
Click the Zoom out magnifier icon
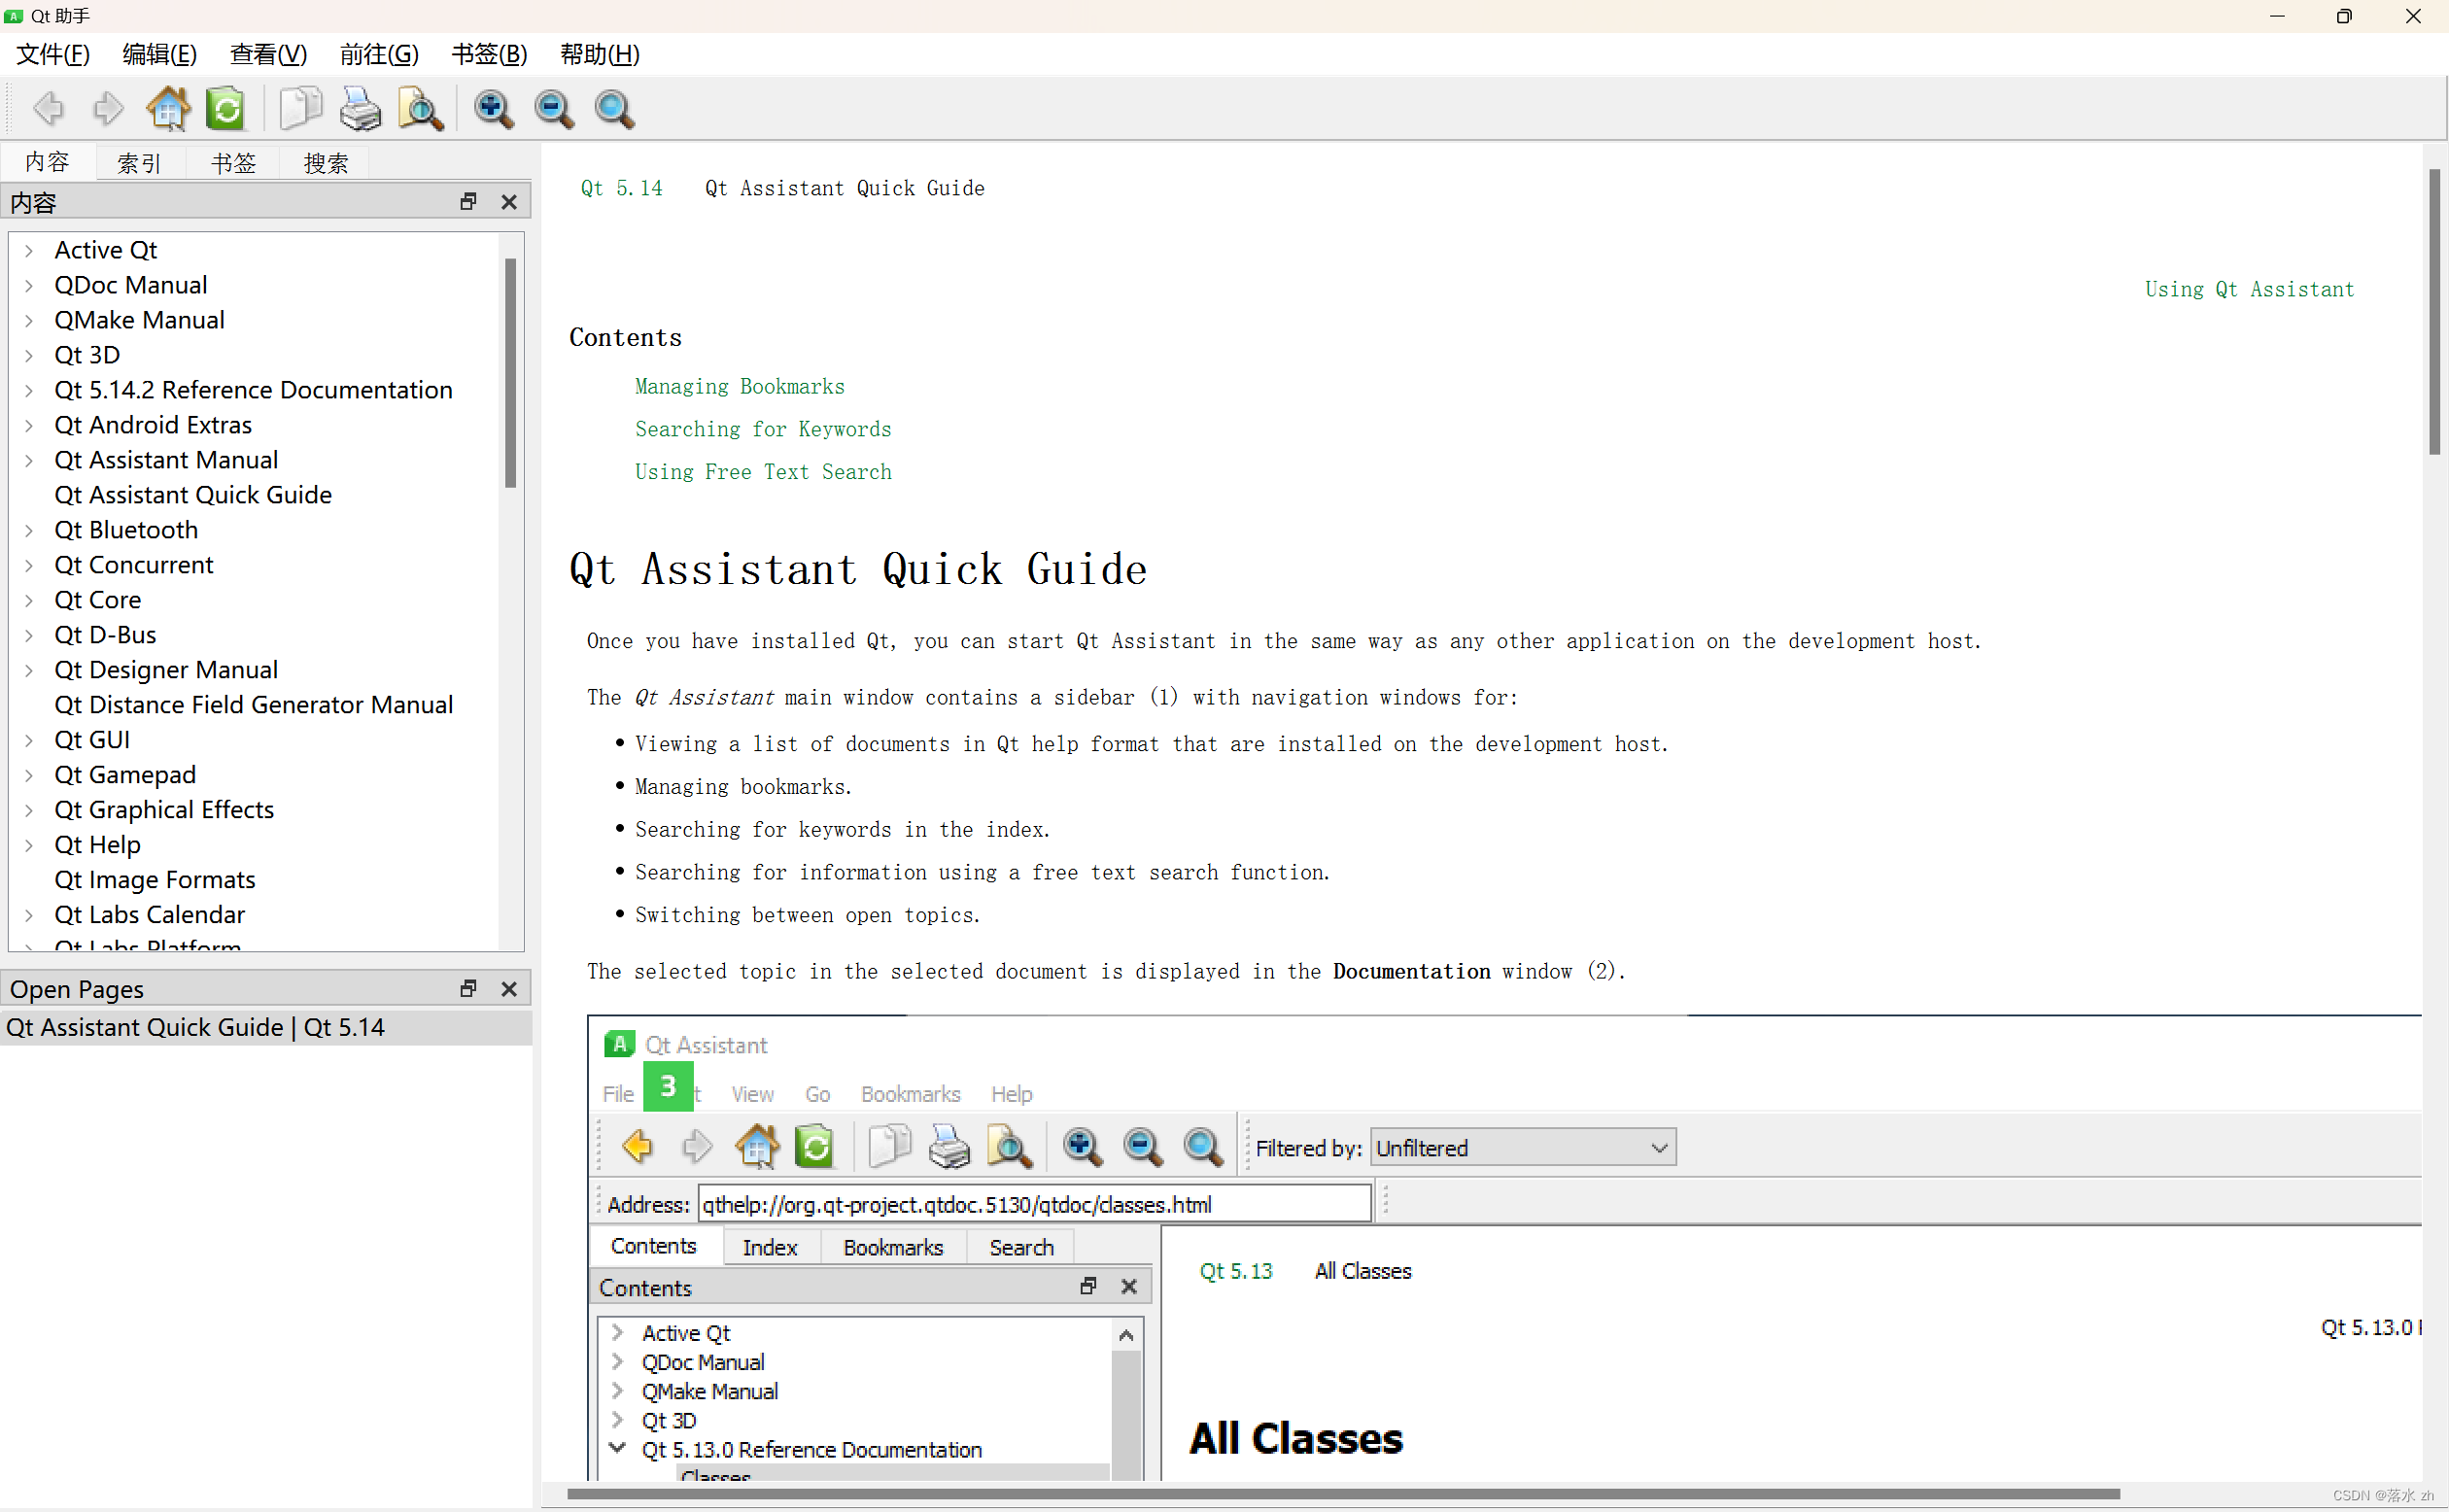click(x=553, y=108)
